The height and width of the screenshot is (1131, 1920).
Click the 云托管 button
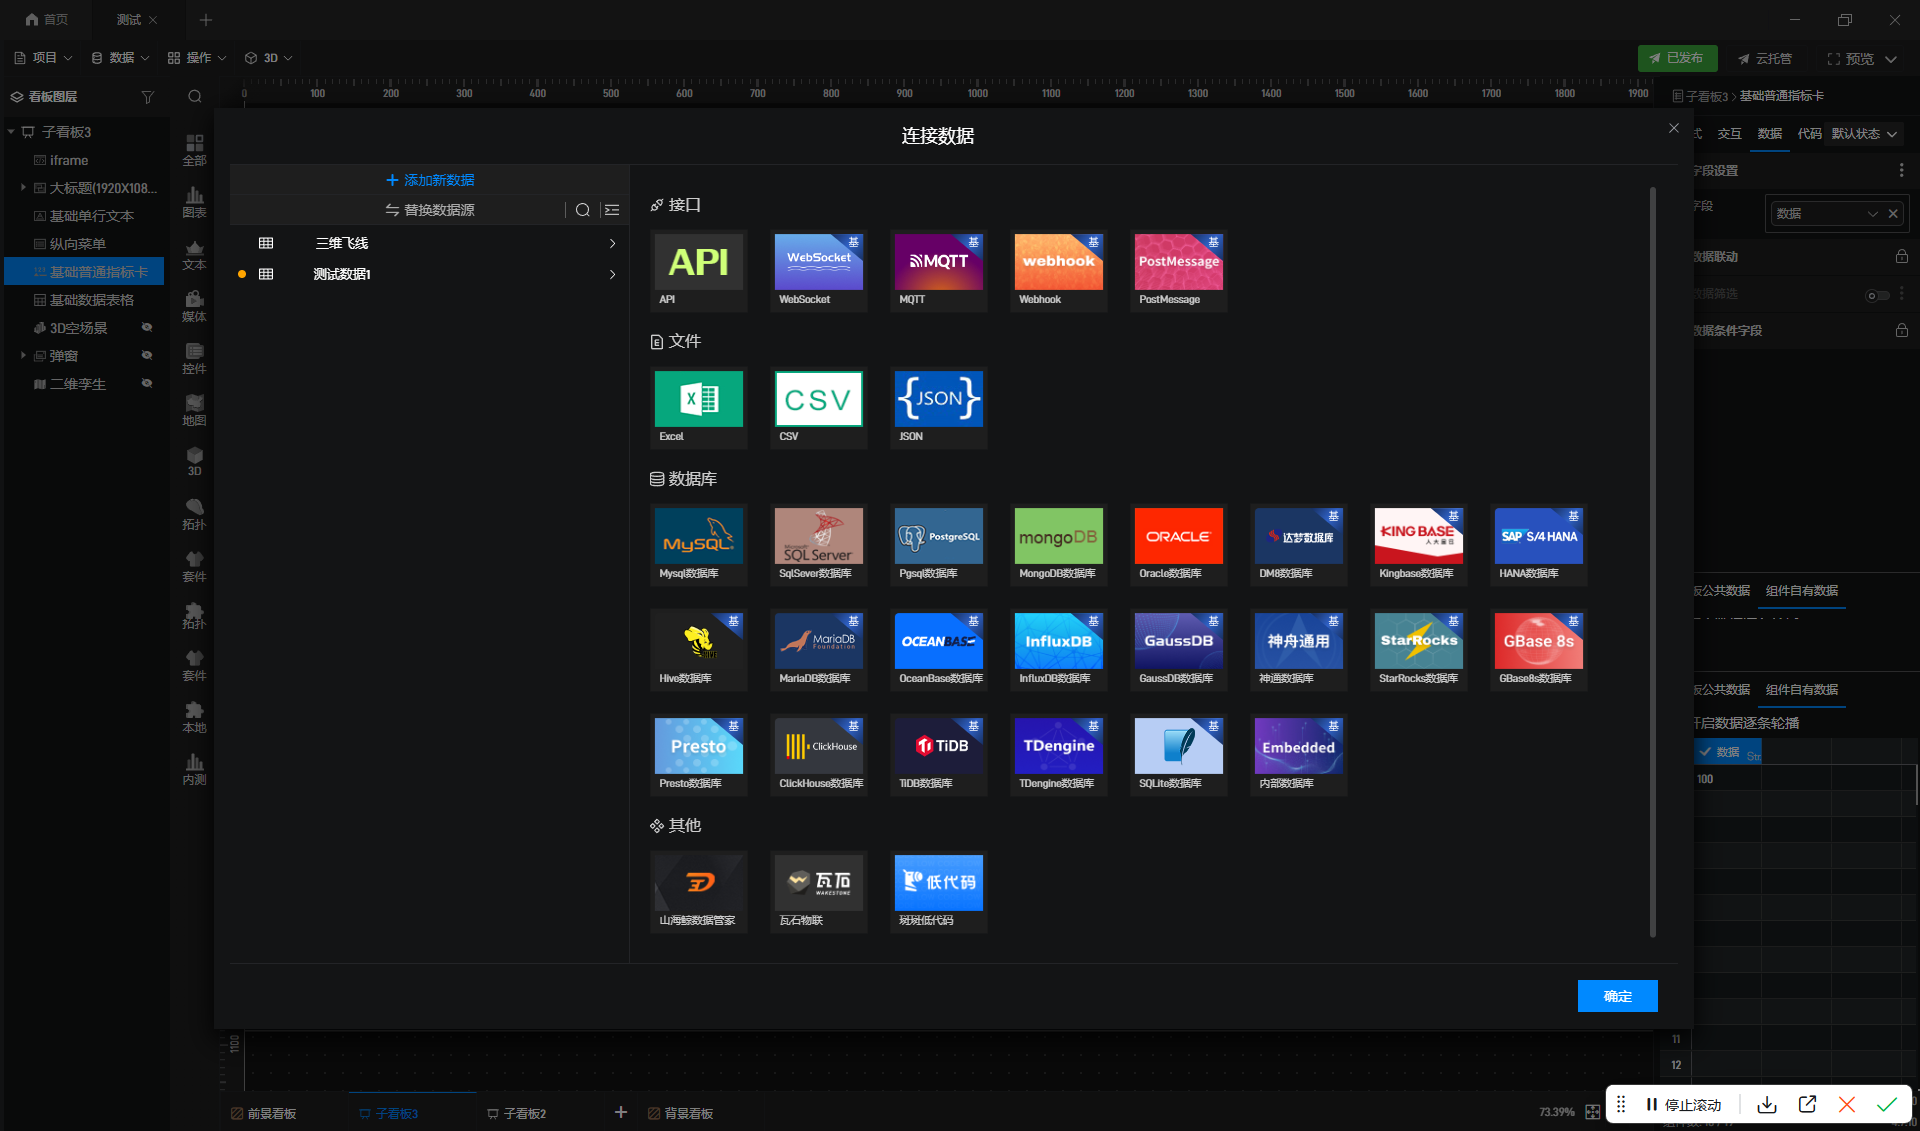tap(1765, 58)
